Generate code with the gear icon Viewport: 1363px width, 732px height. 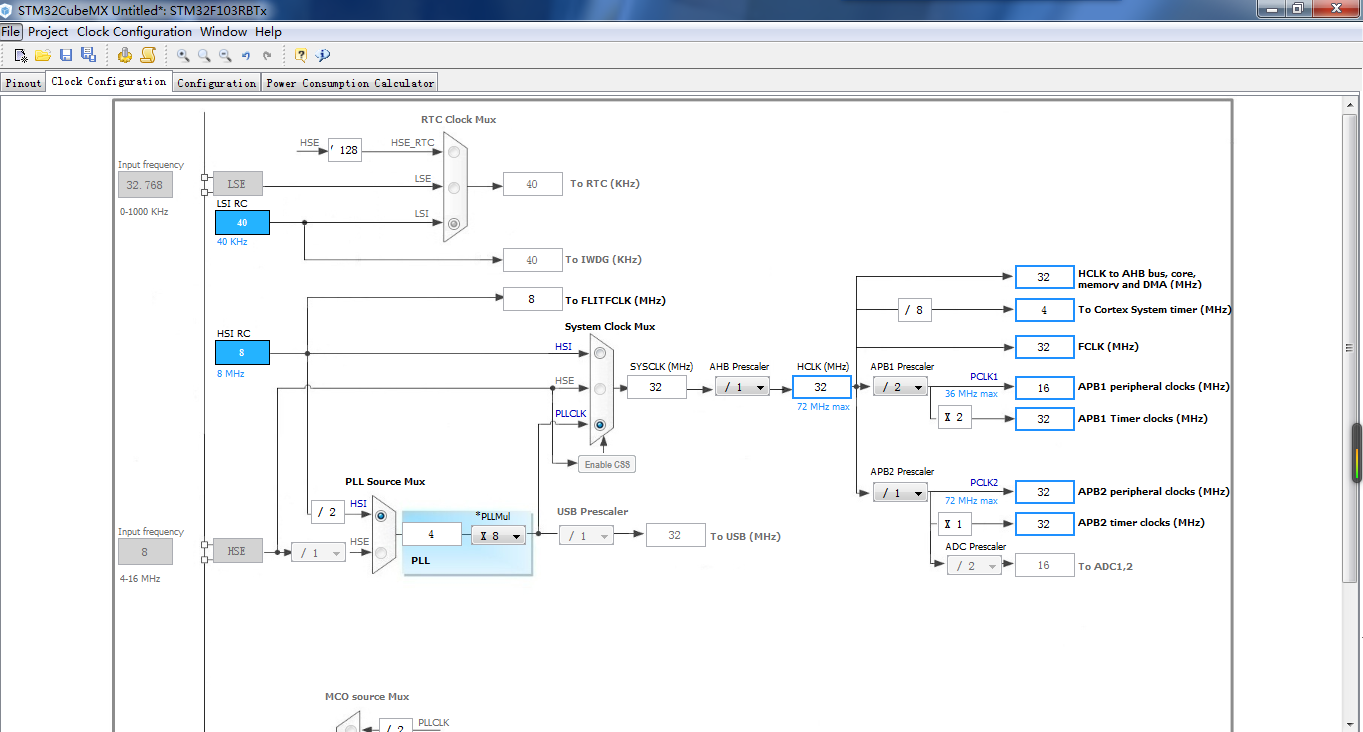125,55
